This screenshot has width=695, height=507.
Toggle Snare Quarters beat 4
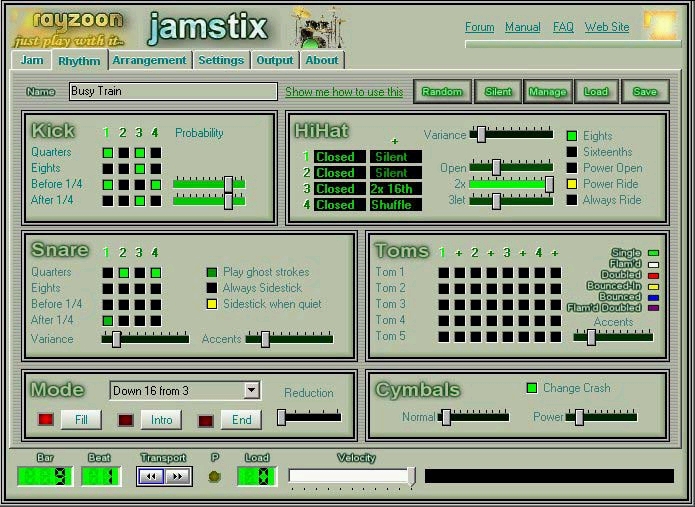156,273
